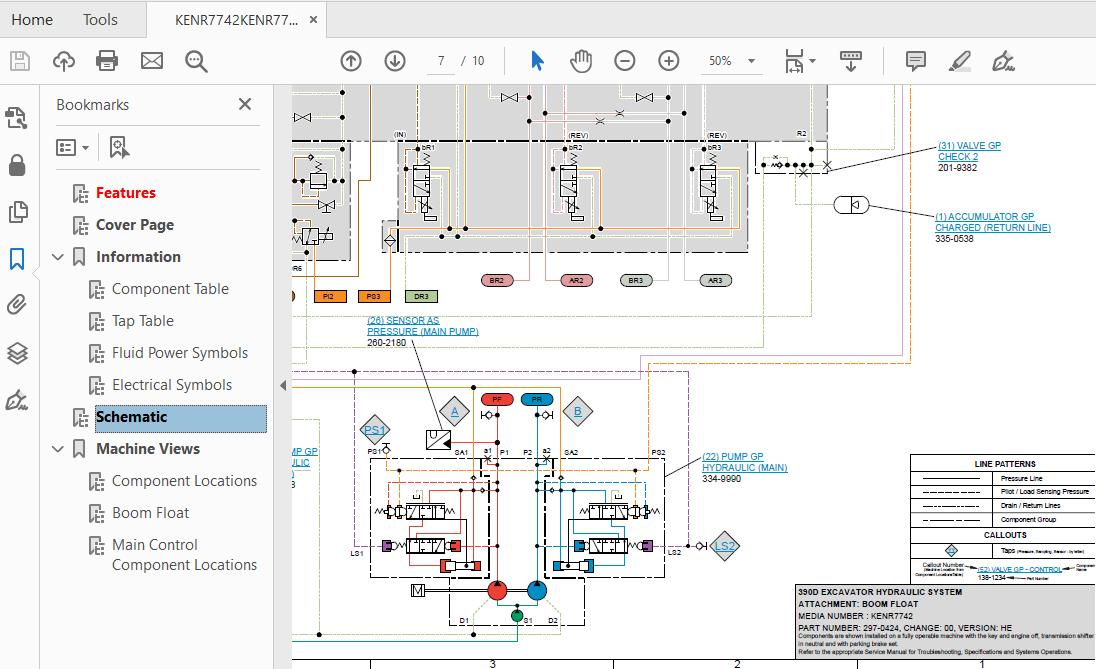Click the upload to cloud icon

tap(64, 61)
